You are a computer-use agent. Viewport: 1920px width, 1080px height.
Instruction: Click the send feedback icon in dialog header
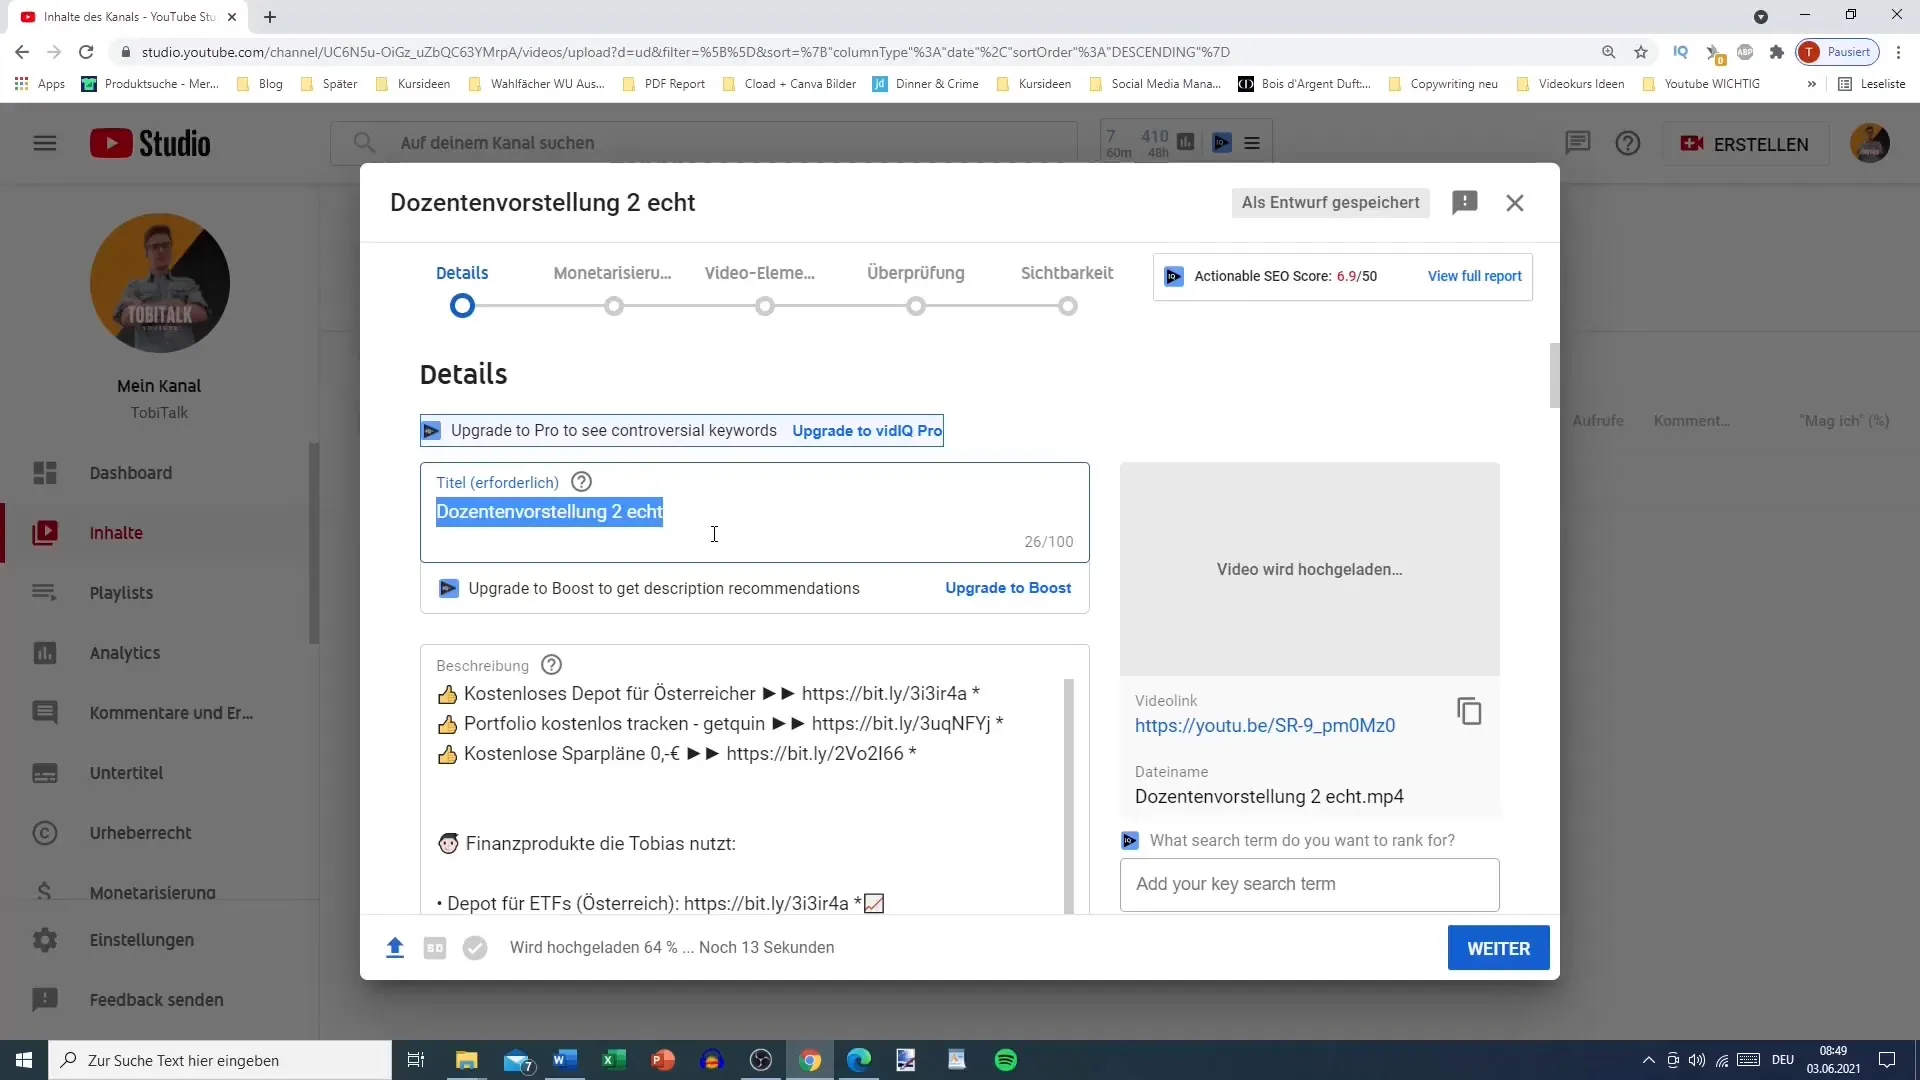(x=1464, y=203)
